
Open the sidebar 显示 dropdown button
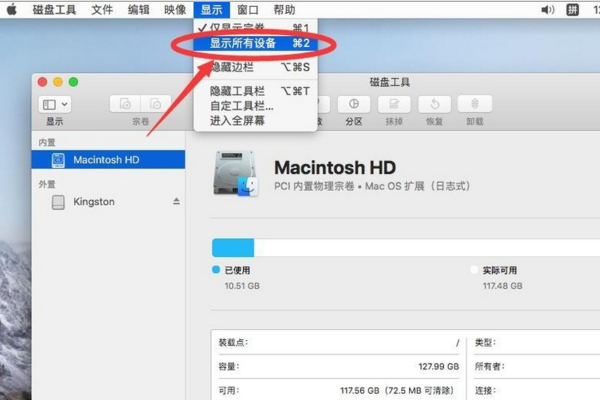pos(55,104)
